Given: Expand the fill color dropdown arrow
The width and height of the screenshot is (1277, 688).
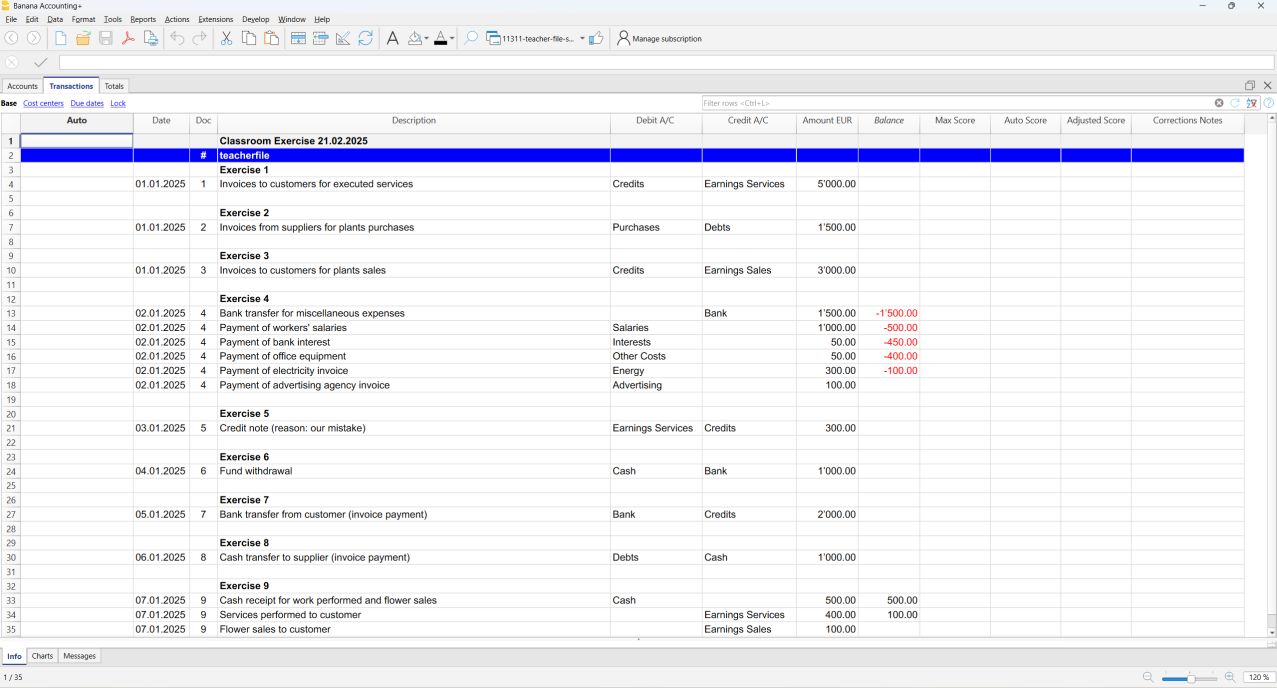Looking at the screenshot, I should (427, 39).
